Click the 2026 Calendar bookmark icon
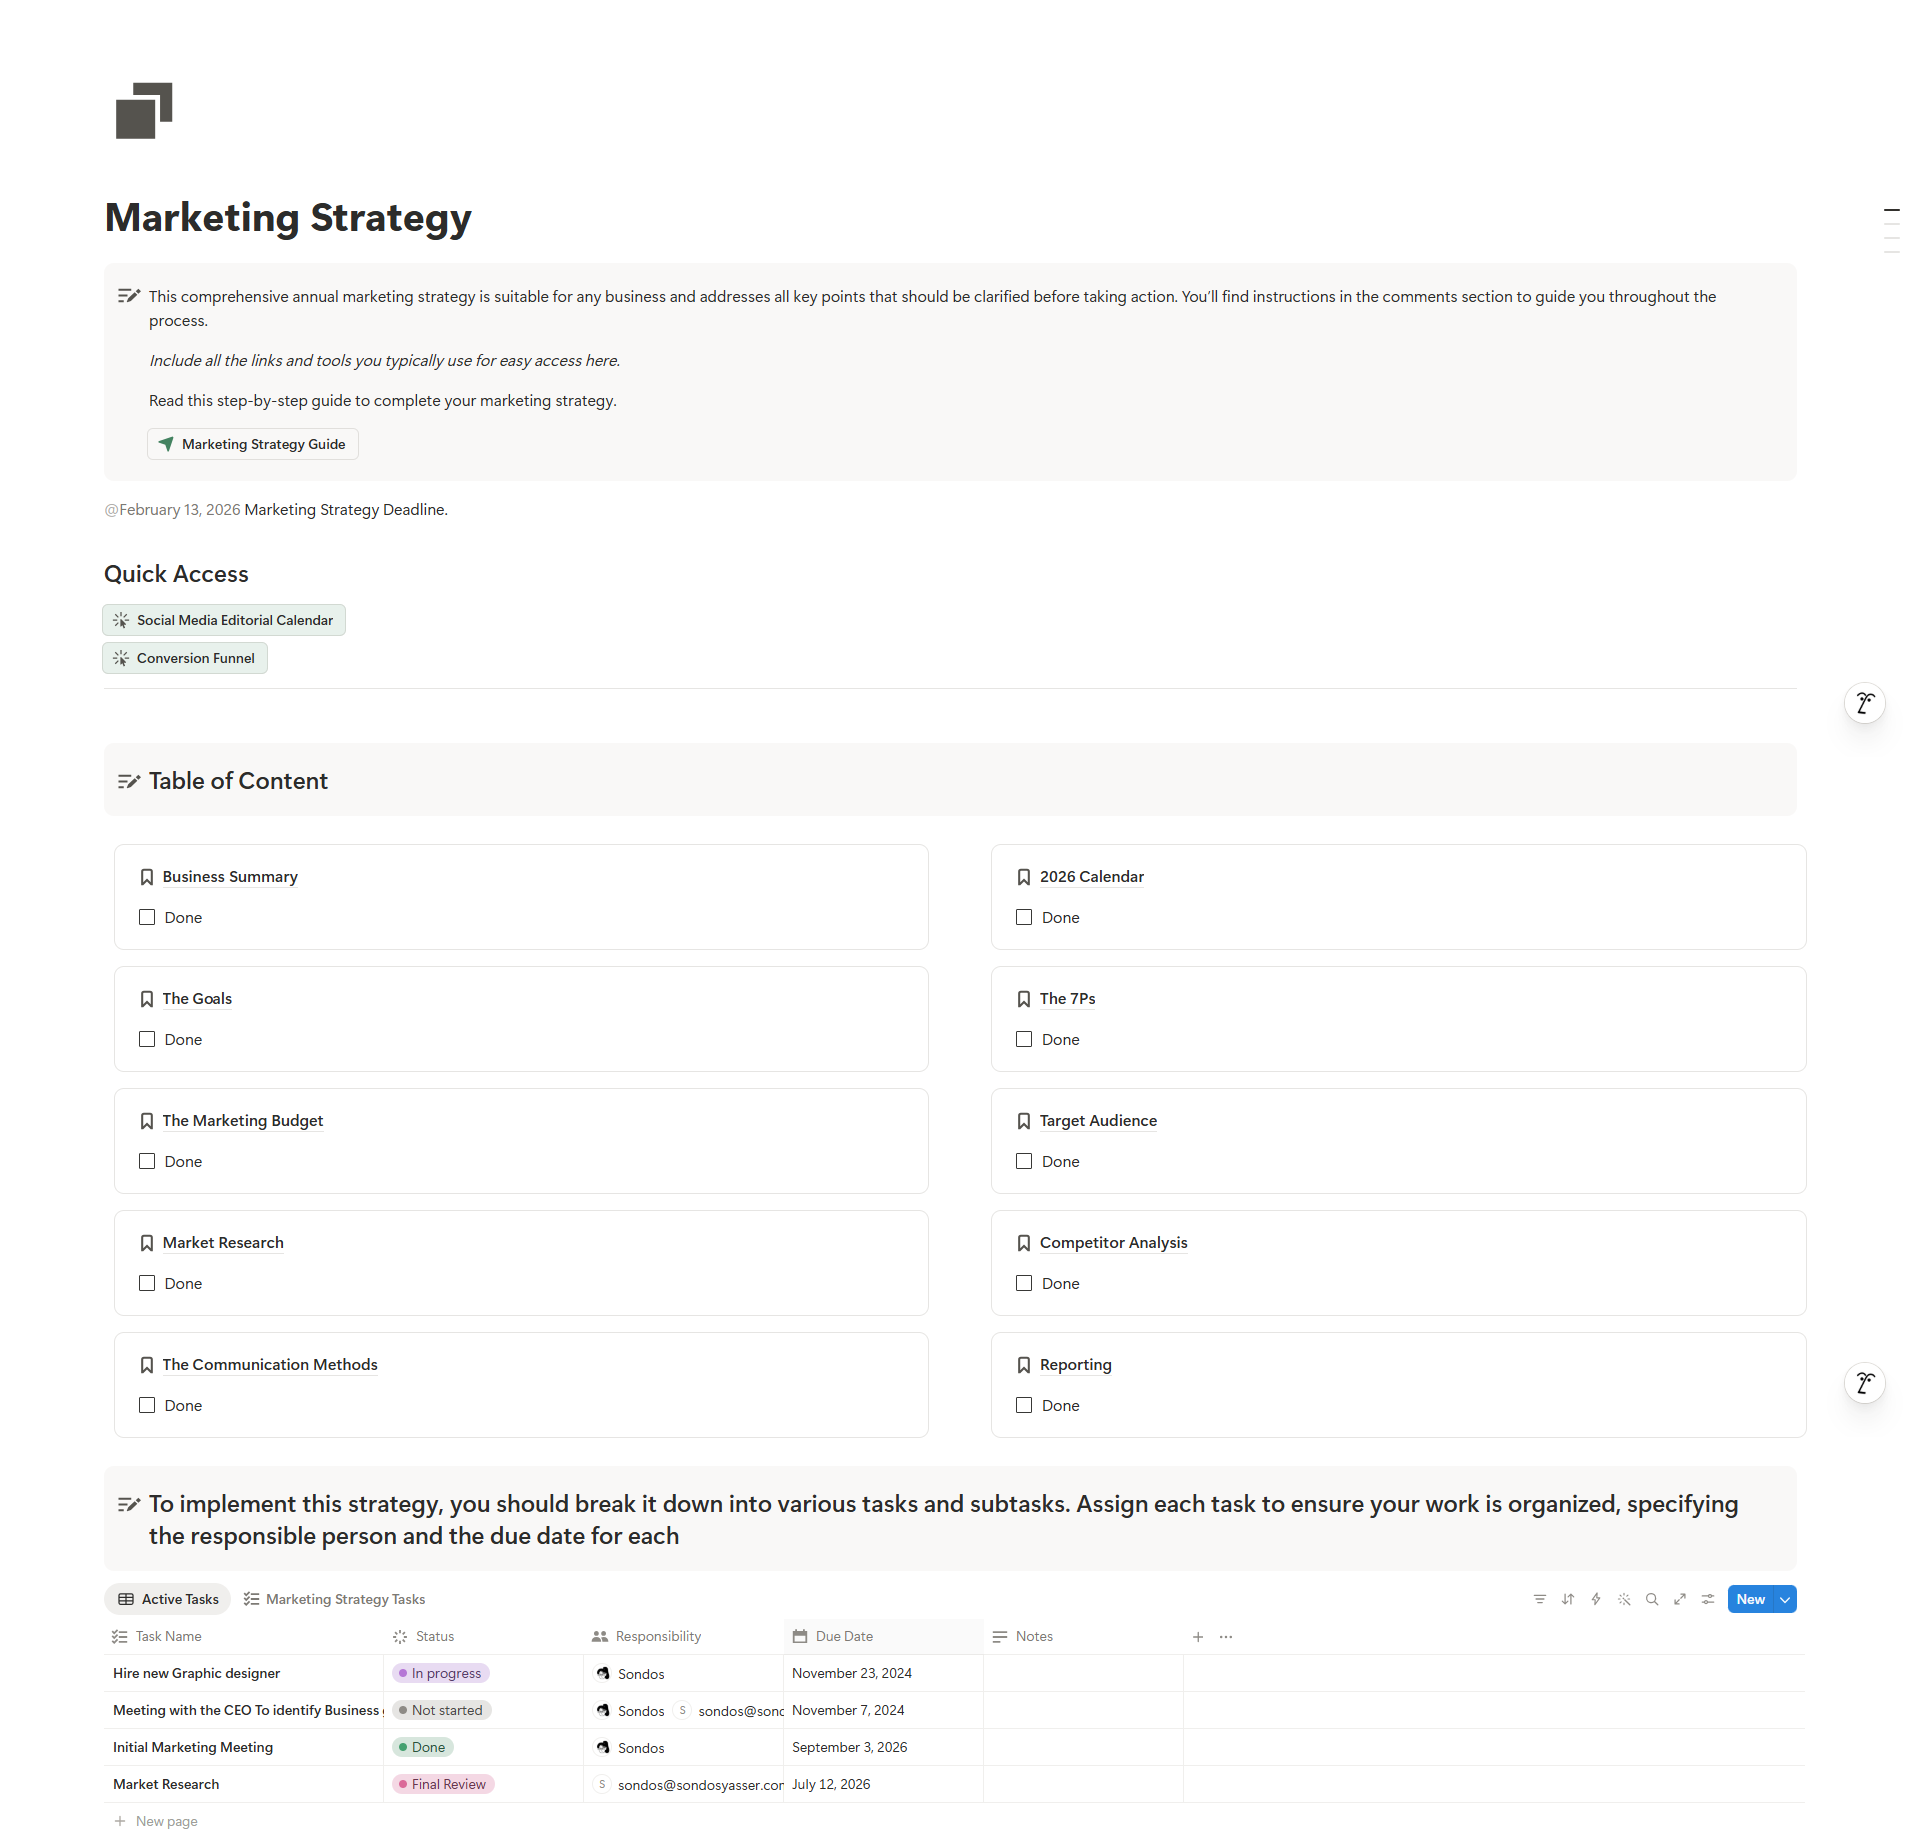This screenshot has height=1845, width=1920. [1024, 877]
